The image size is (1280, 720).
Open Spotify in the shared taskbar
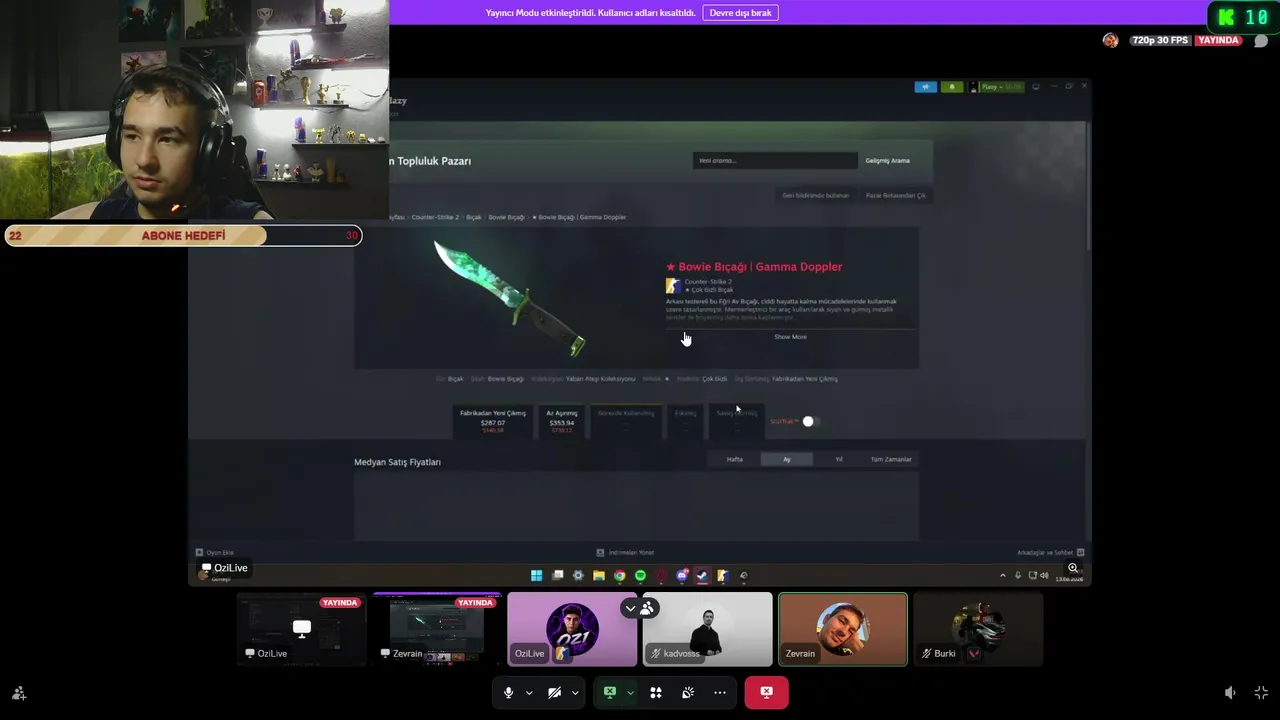click(640, 575)
